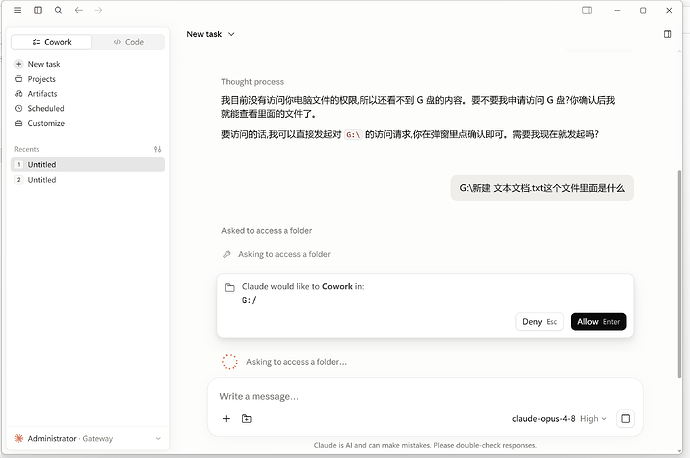Go forward with the right arrow
The height and width of the screenshot is (458, 690).
pos(98,10)
